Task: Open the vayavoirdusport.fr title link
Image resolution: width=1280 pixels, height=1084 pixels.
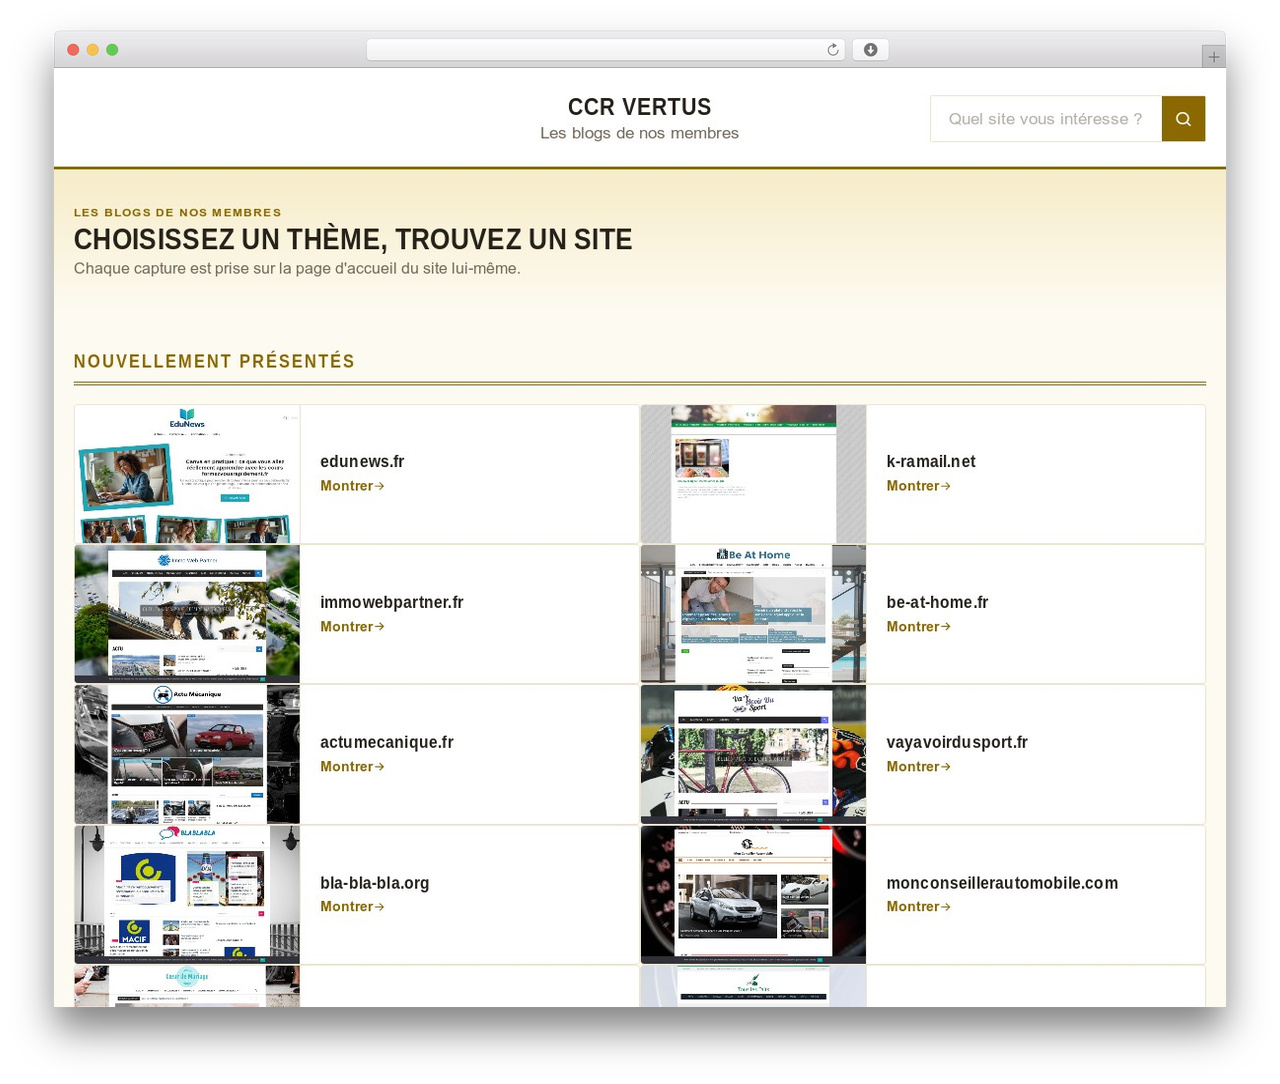Action: point(957,742)
